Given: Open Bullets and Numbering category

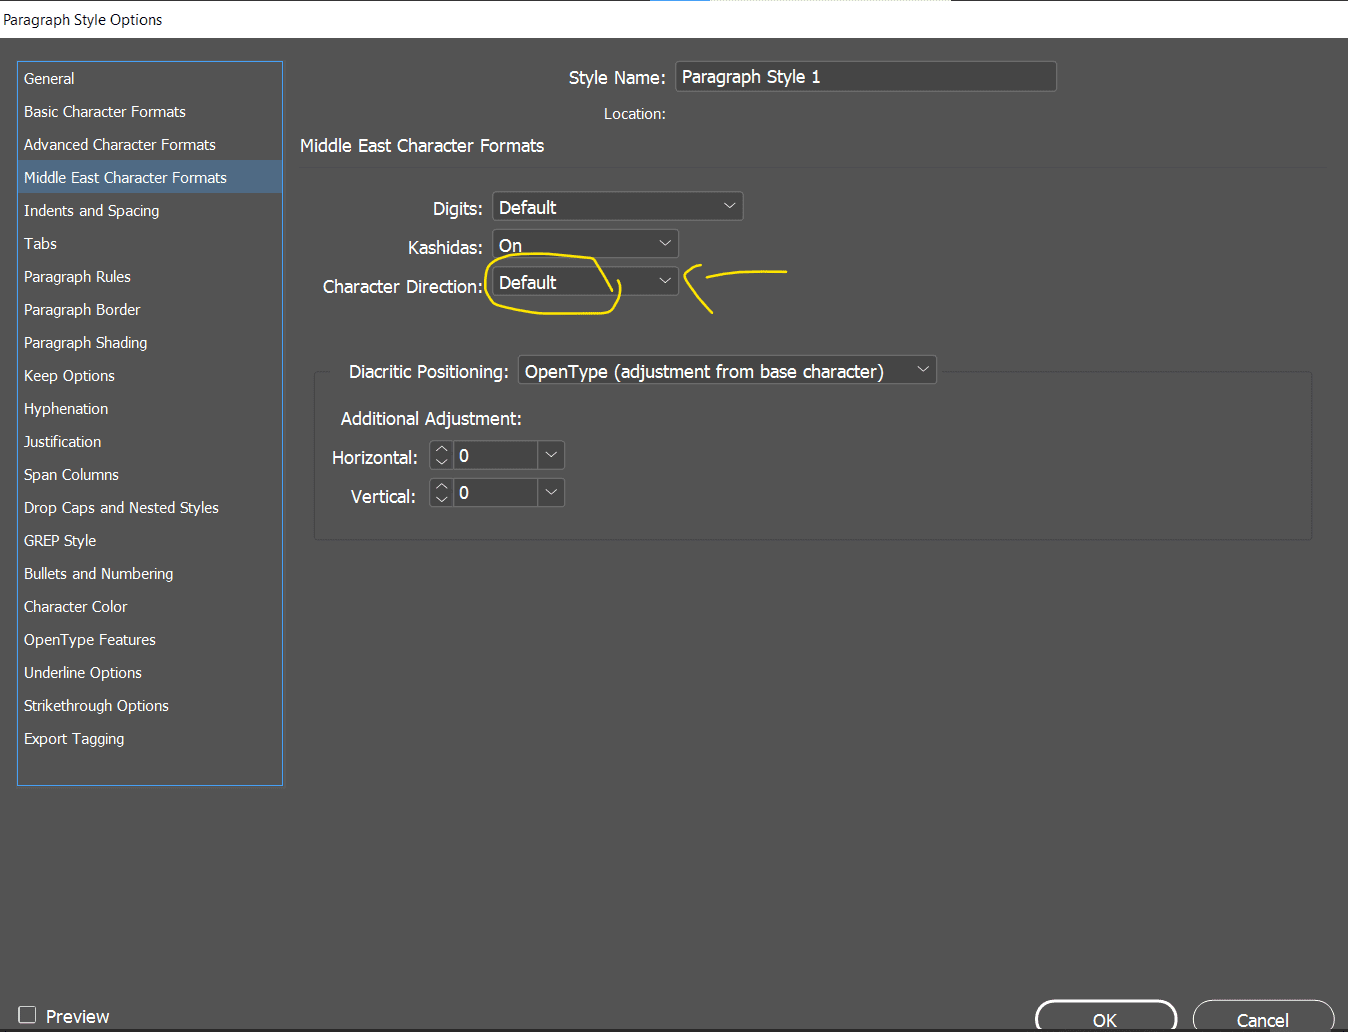Looking at the screenshot, I should 150,573.
